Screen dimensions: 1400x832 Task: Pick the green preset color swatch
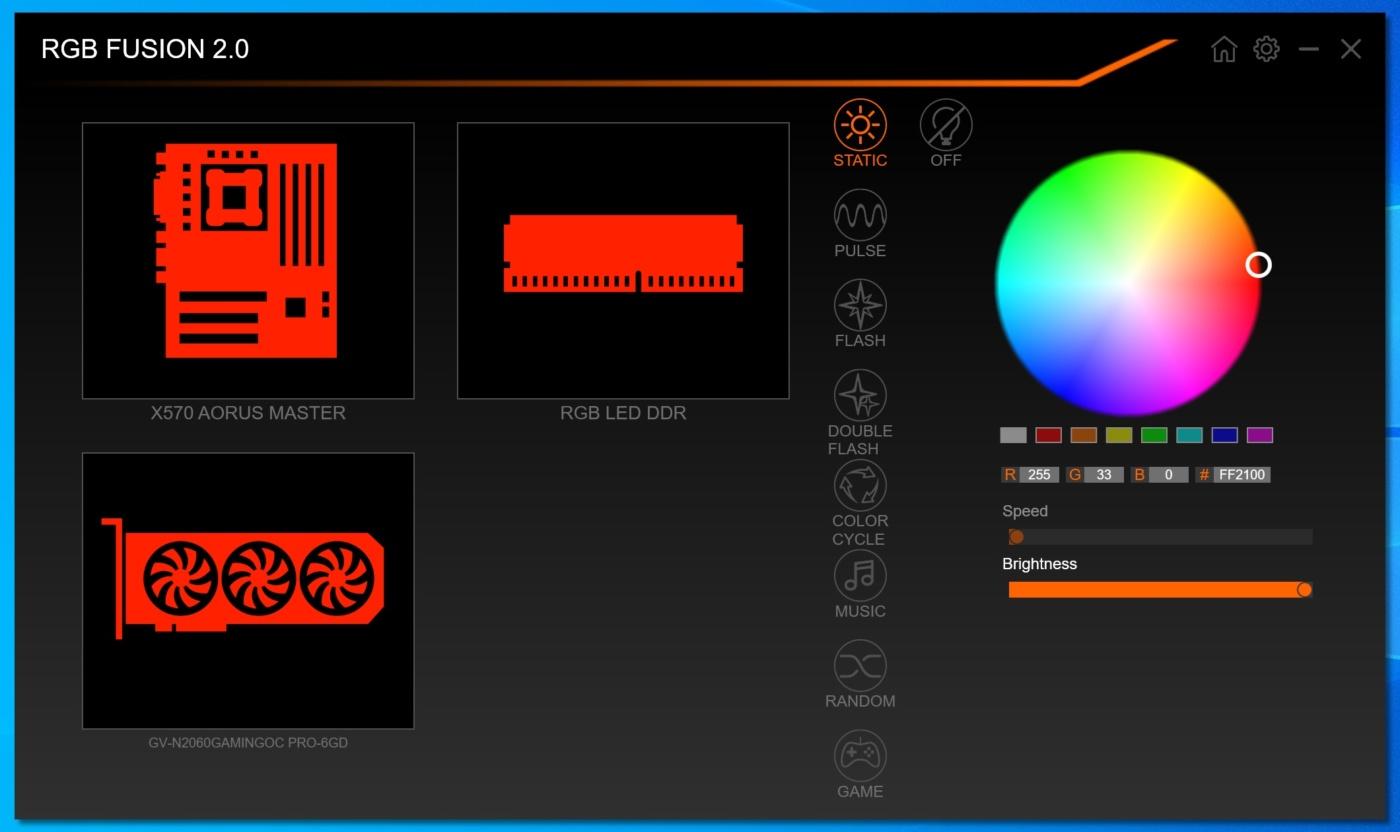[1154, 435]
